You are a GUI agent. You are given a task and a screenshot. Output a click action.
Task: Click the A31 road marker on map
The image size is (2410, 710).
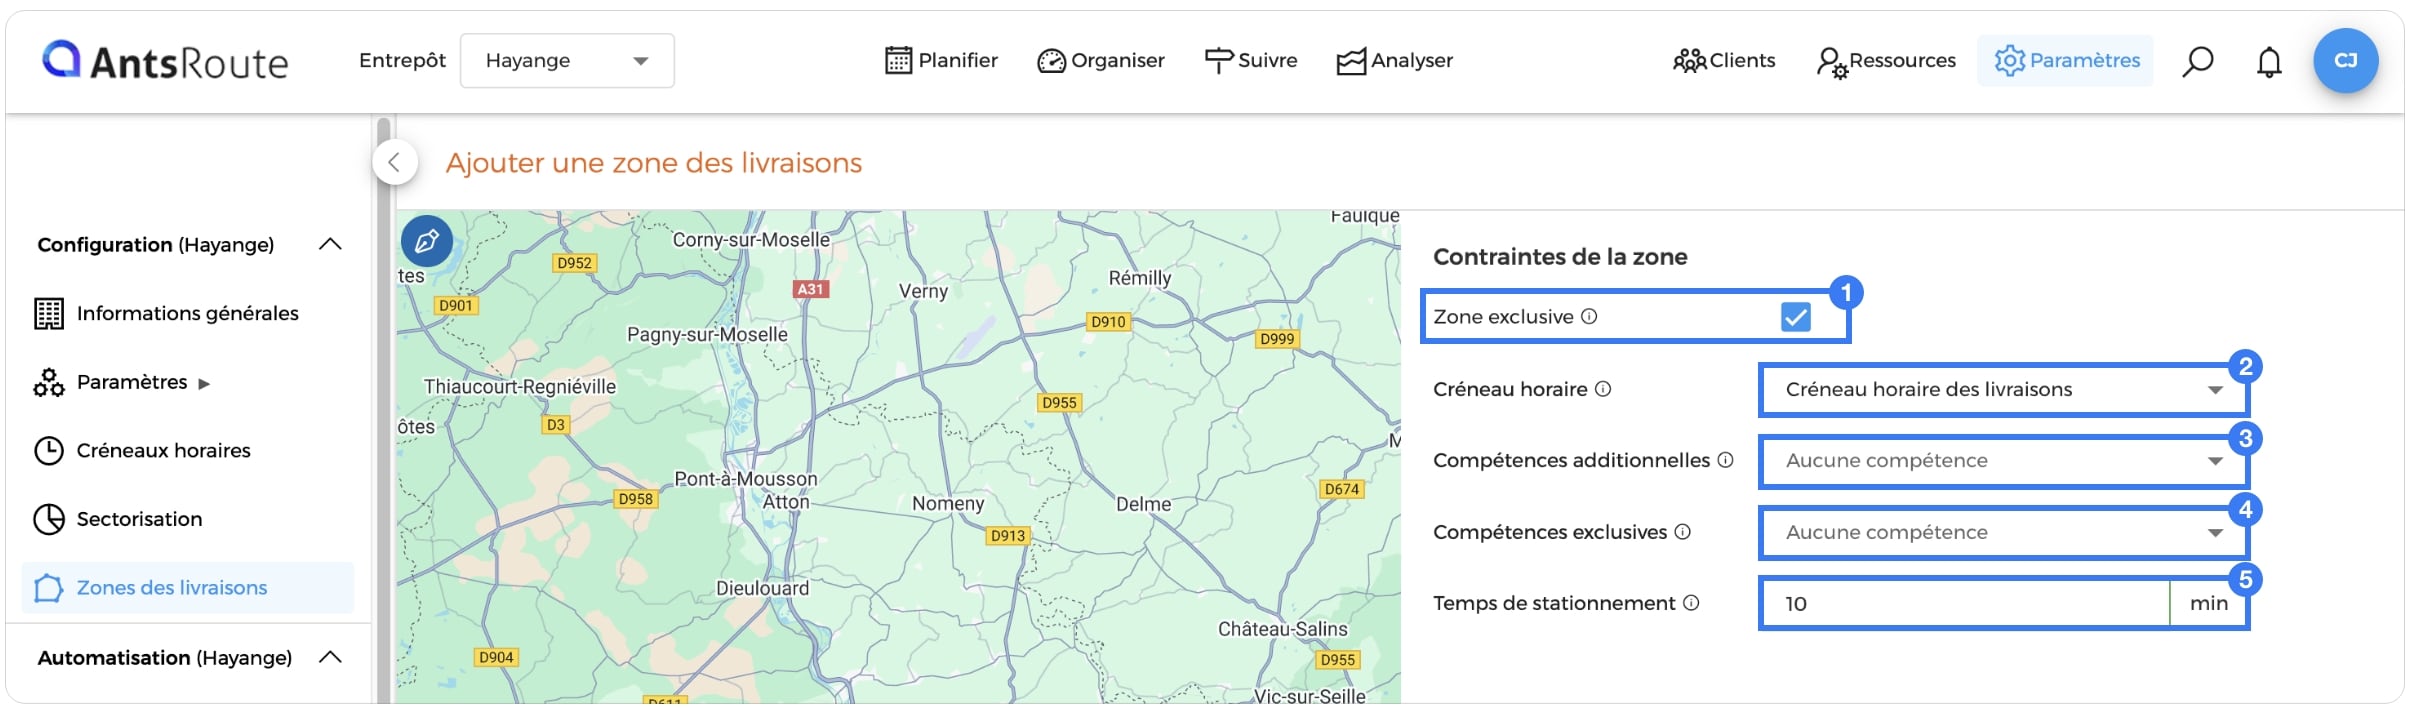810,289
